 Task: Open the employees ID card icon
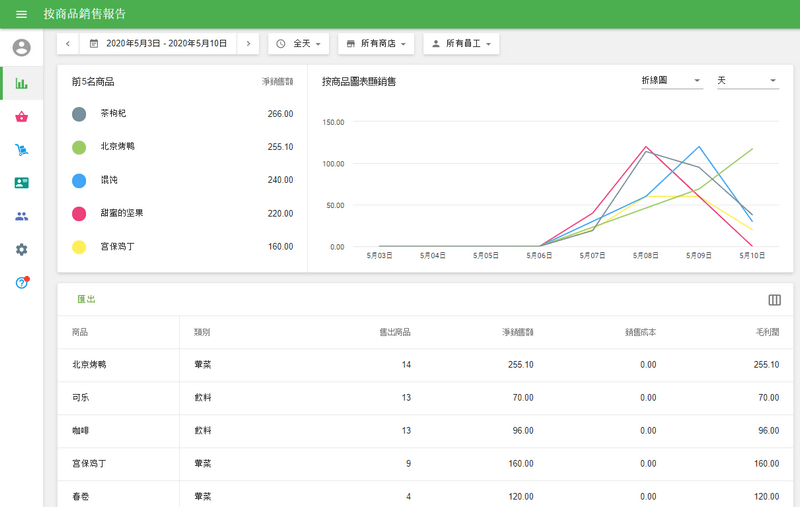(21, 183)
